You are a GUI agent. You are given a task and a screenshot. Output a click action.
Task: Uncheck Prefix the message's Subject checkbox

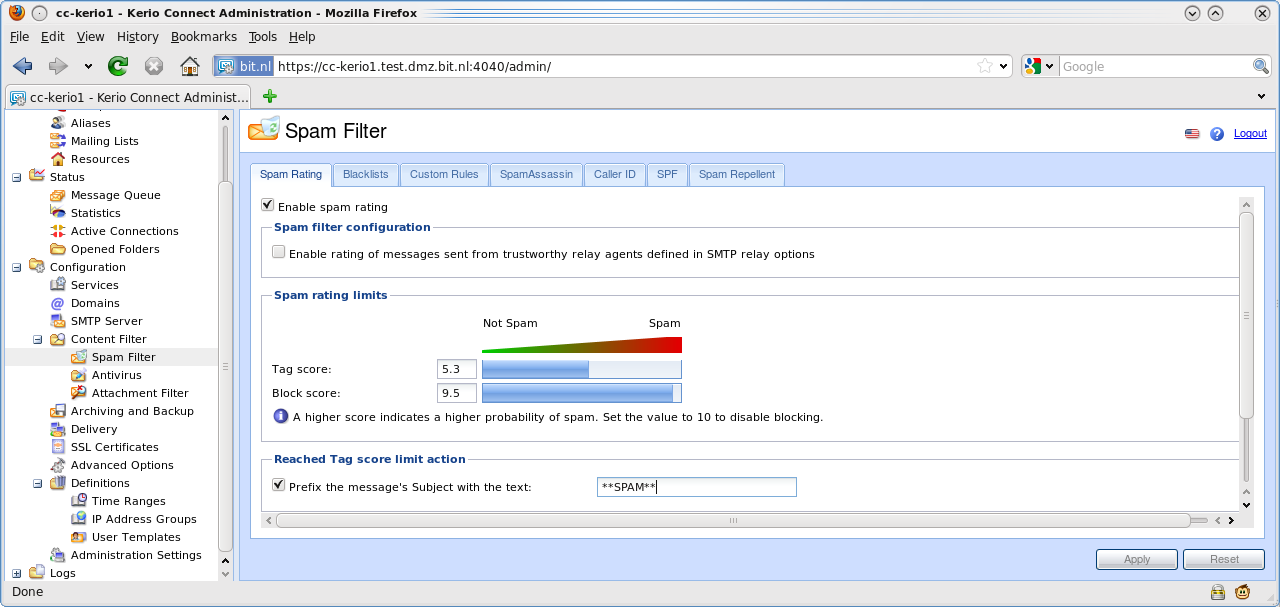279,485
